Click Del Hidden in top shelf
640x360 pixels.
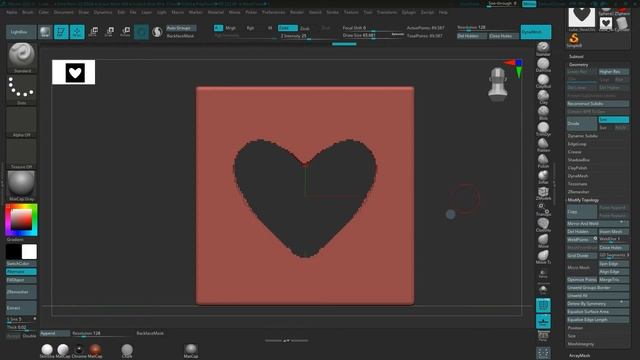click(x=472, y=36)
